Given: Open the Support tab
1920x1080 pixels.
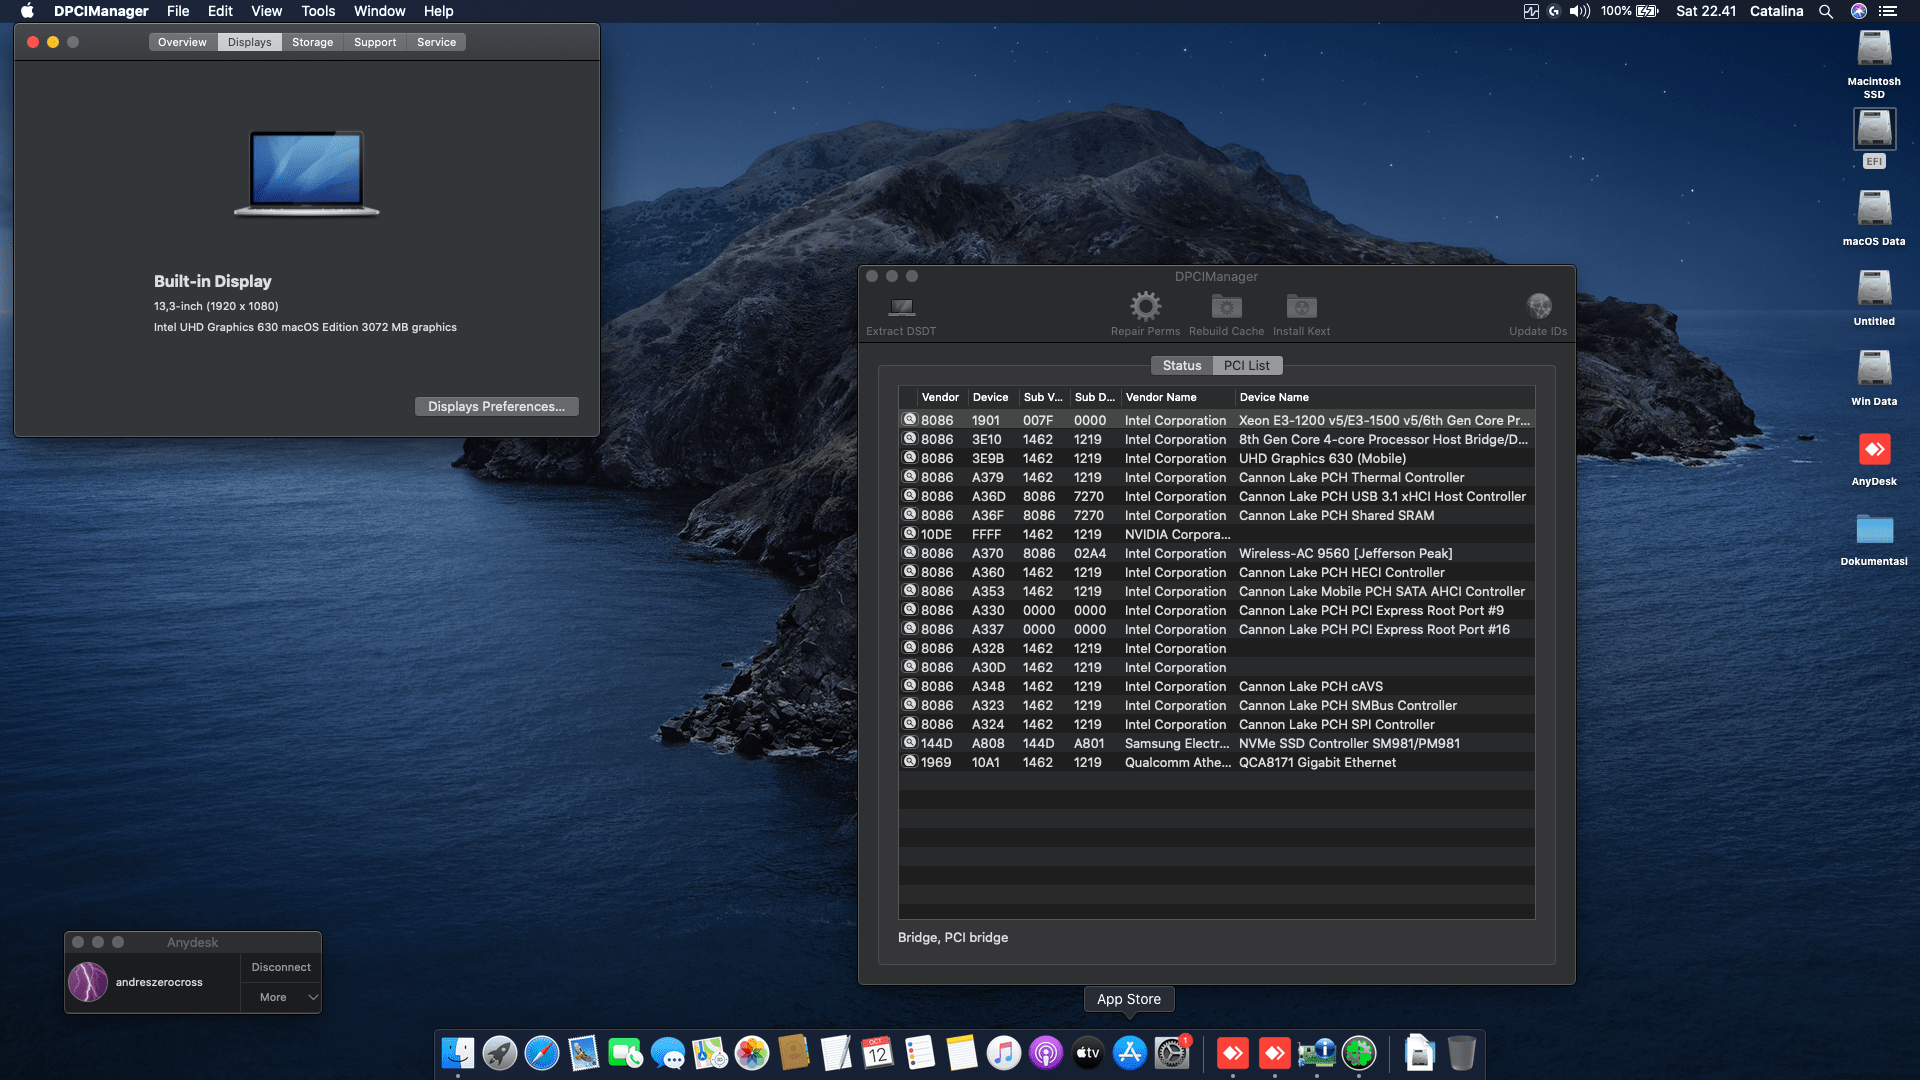Looking at the screenshot, I should click(375, 42).
